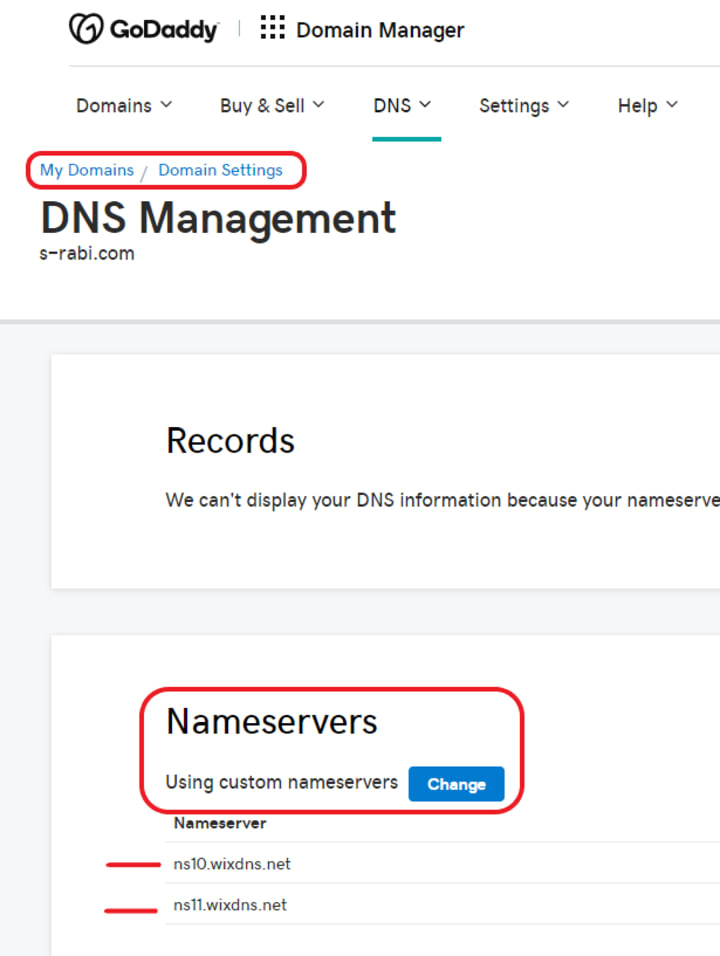Click the DNS Management heading
This screenshot has width=720, height=956.
[x=218, y=218]
